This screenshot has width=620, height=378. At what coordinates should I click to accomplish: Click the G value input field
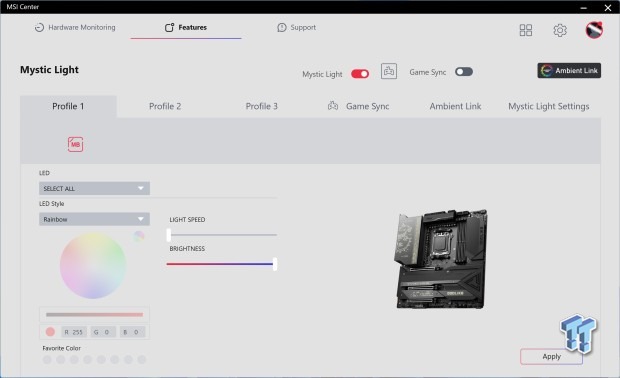pos(103,332)
